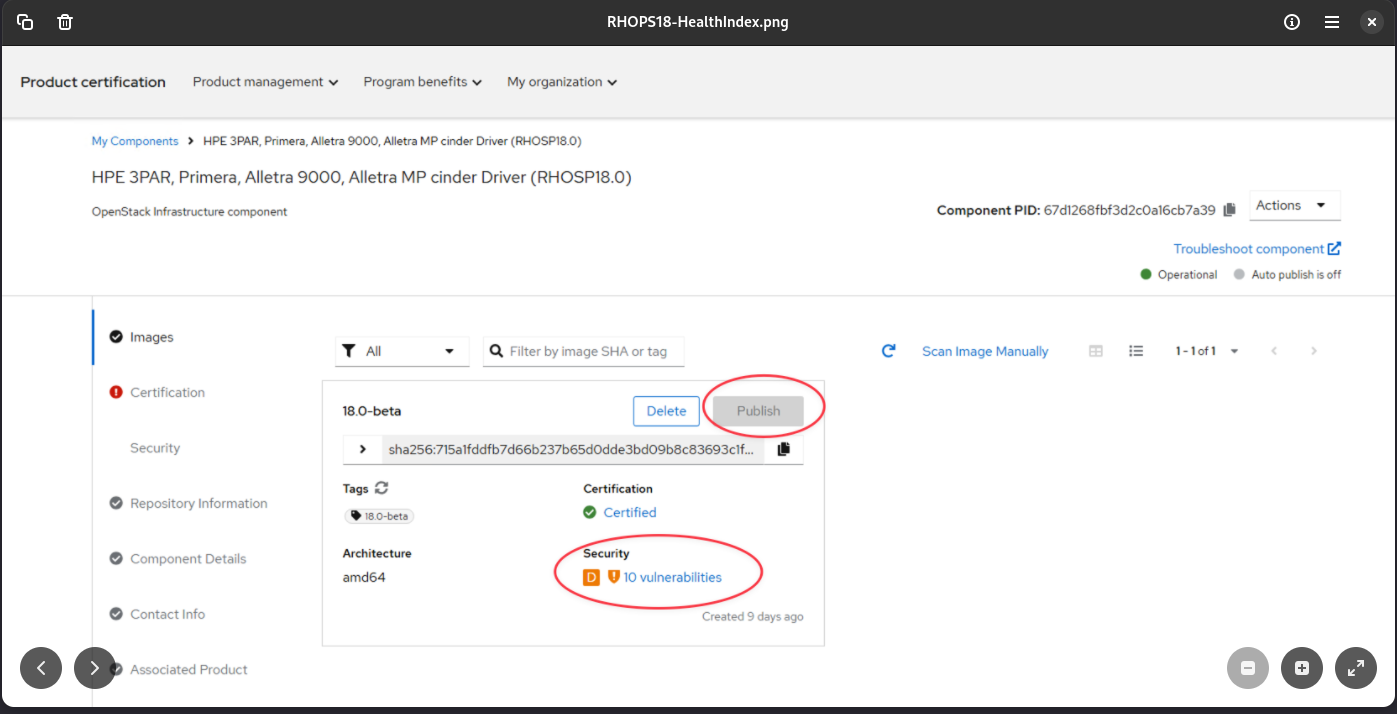Click the Delete button for 18.0-beta

click(x=666, y=411)
